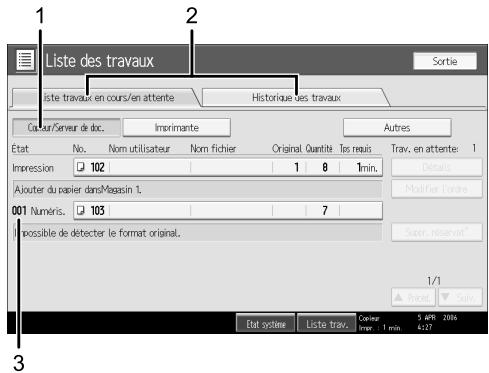Select job 103 row in the list
Image resolution: width=489 pixels, height=373 pixels.
pyautogui.click(x=228, y=211)
